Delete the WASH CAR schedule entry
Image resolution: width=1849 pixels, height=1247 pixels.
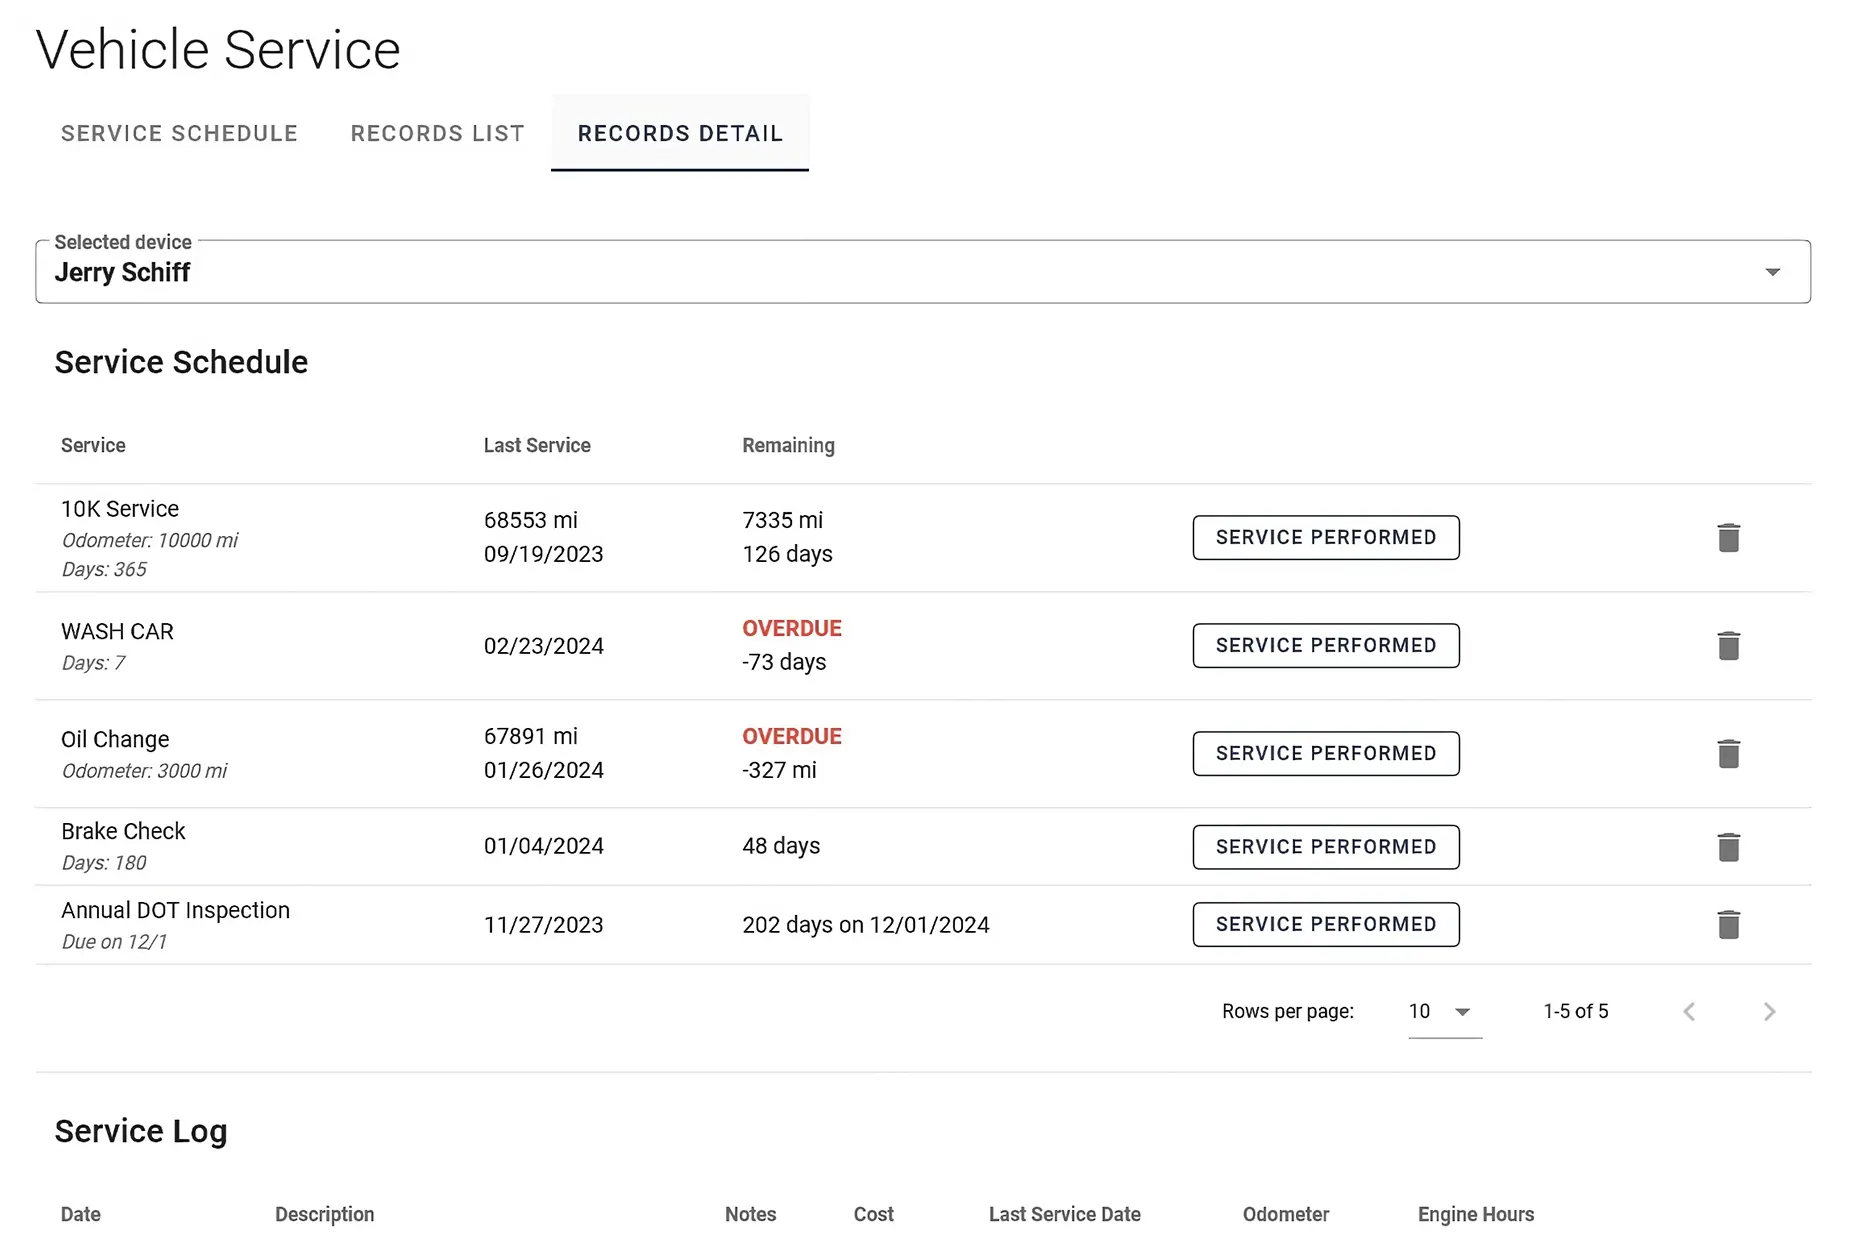[1729, 645]
